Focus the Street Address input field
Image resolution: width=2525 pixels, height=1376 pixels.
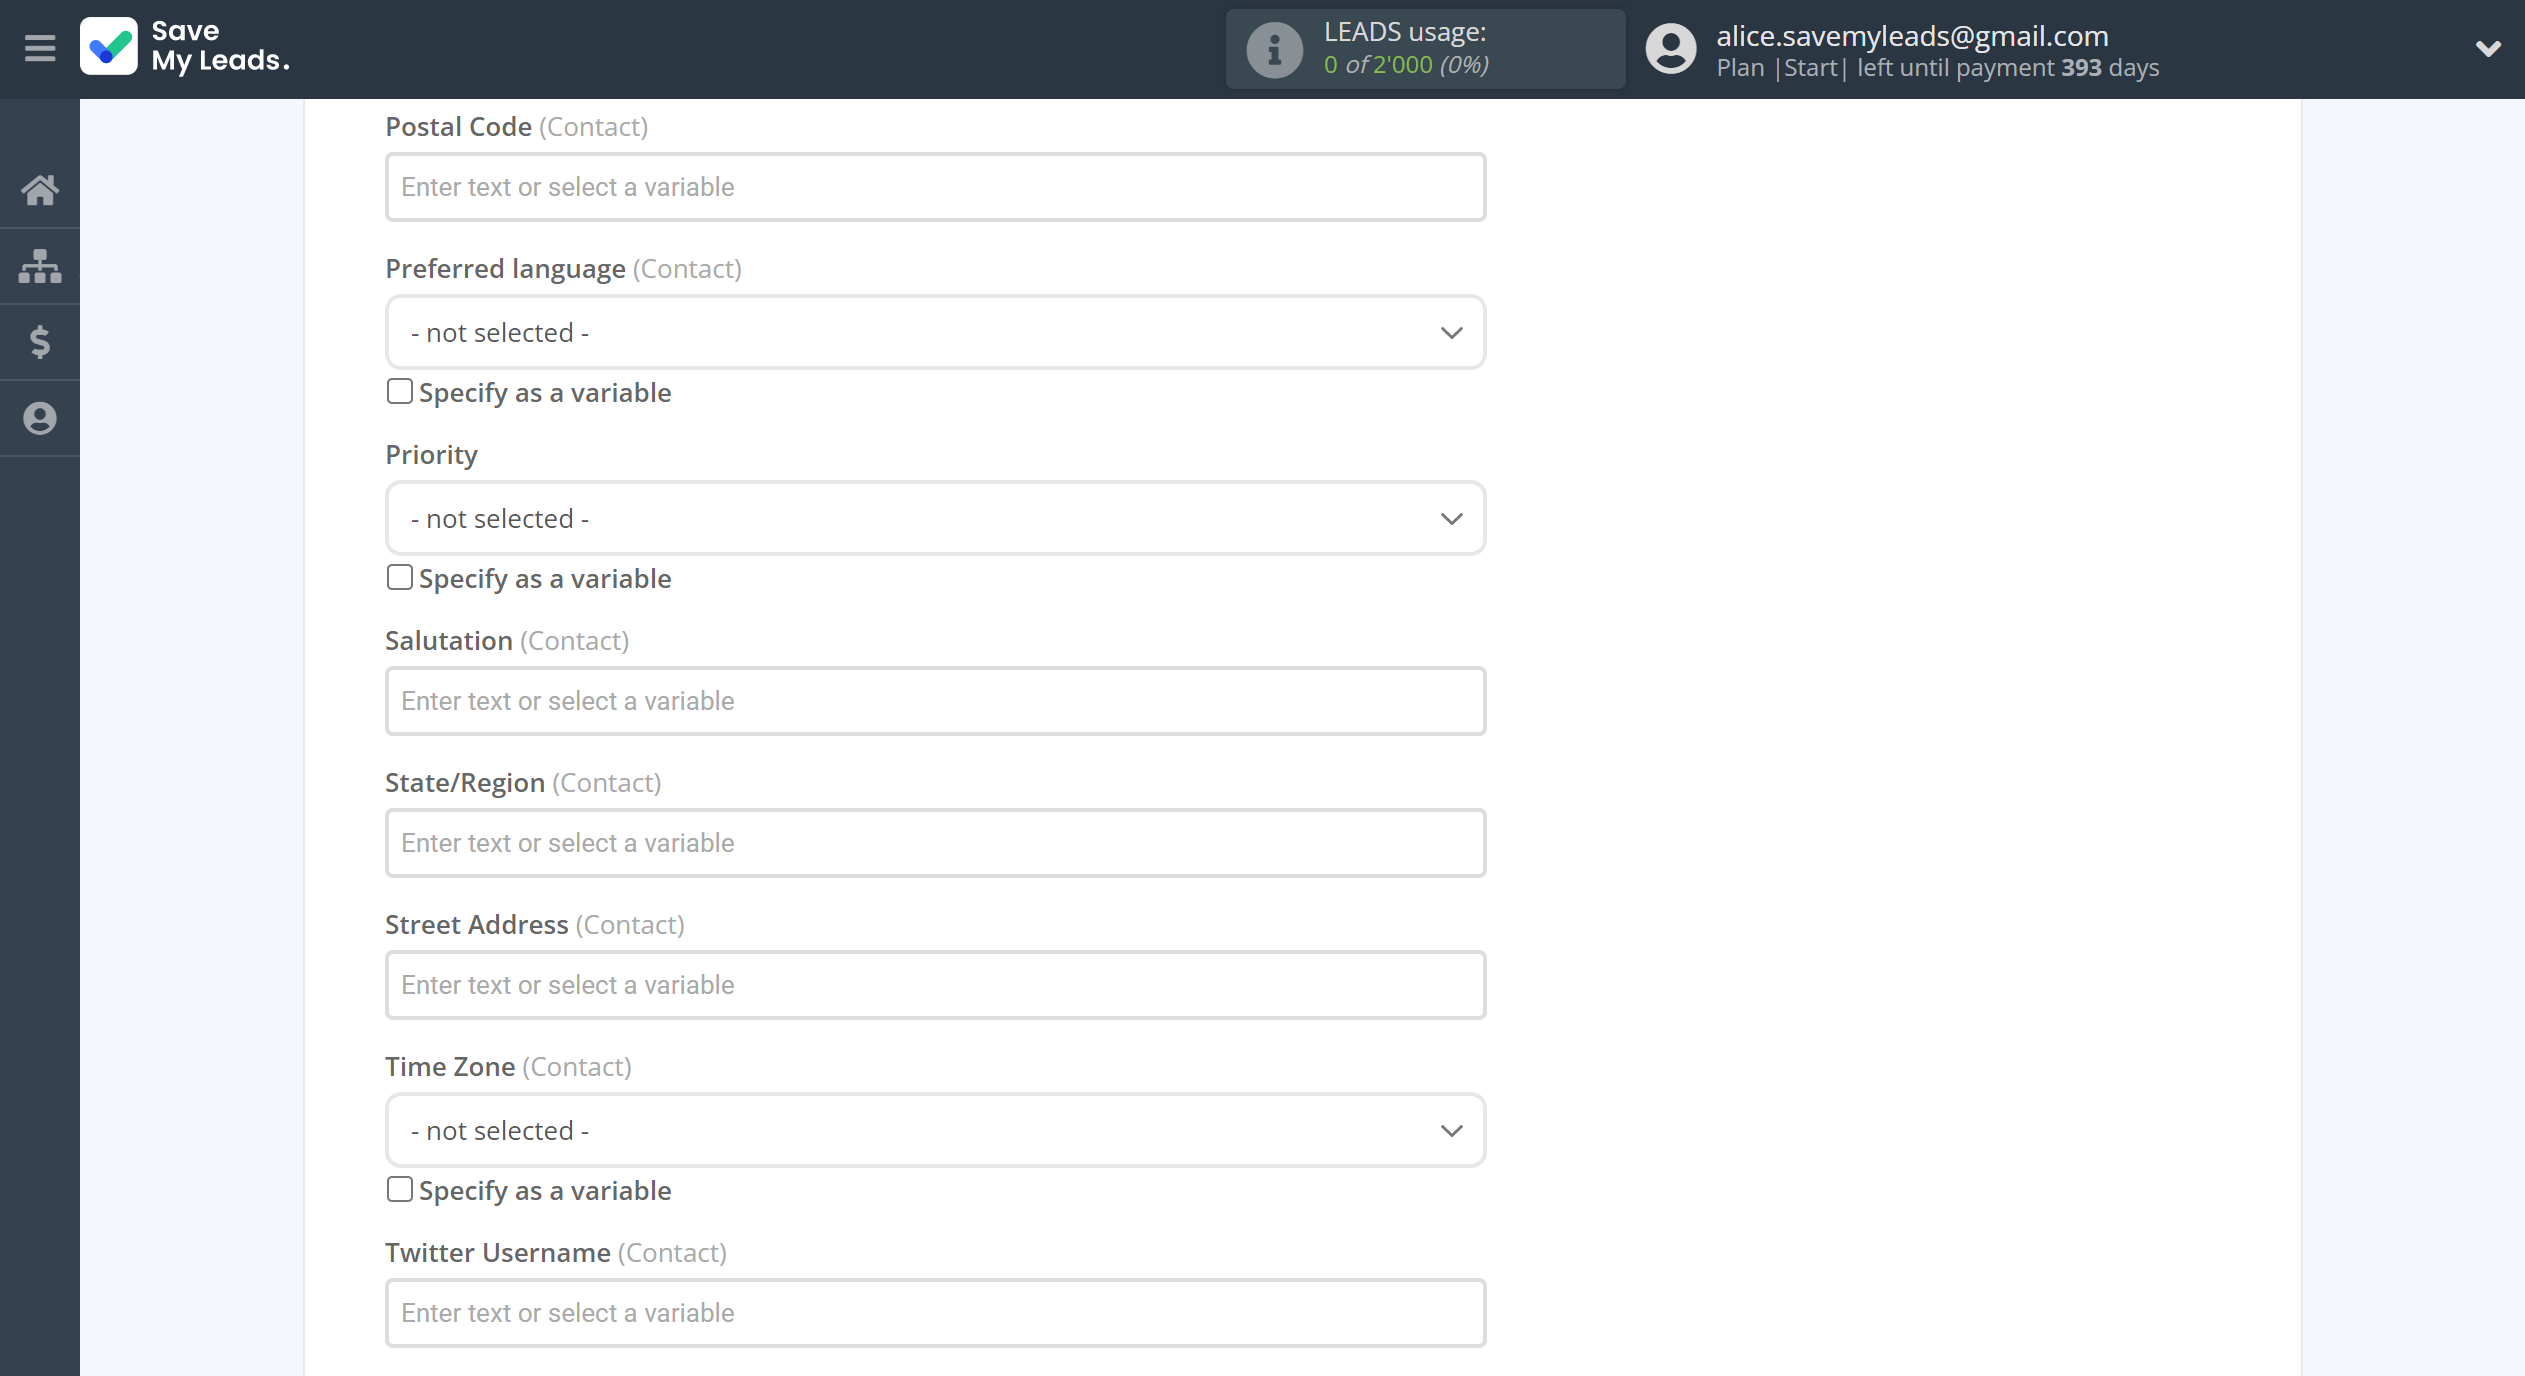coord(935,985)
